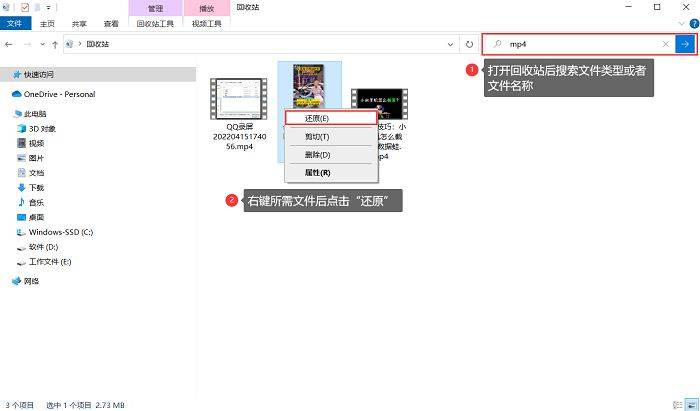Open the 回收站工具 ribbon tab
Image resolution: width=700 pixels, height=411 pixels.
(x=154, y=24)
